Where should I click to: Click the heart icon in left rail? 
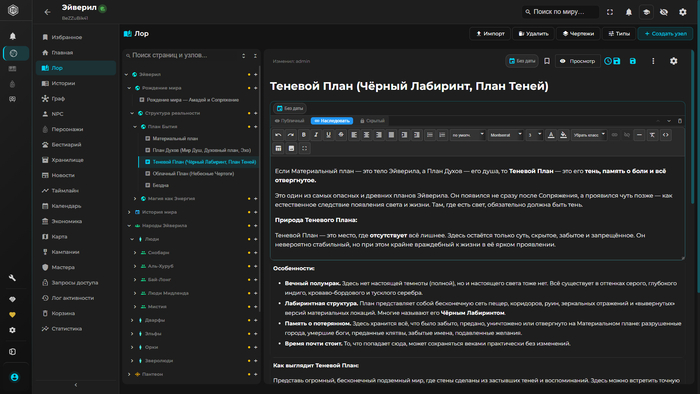[x=12, y=315]
